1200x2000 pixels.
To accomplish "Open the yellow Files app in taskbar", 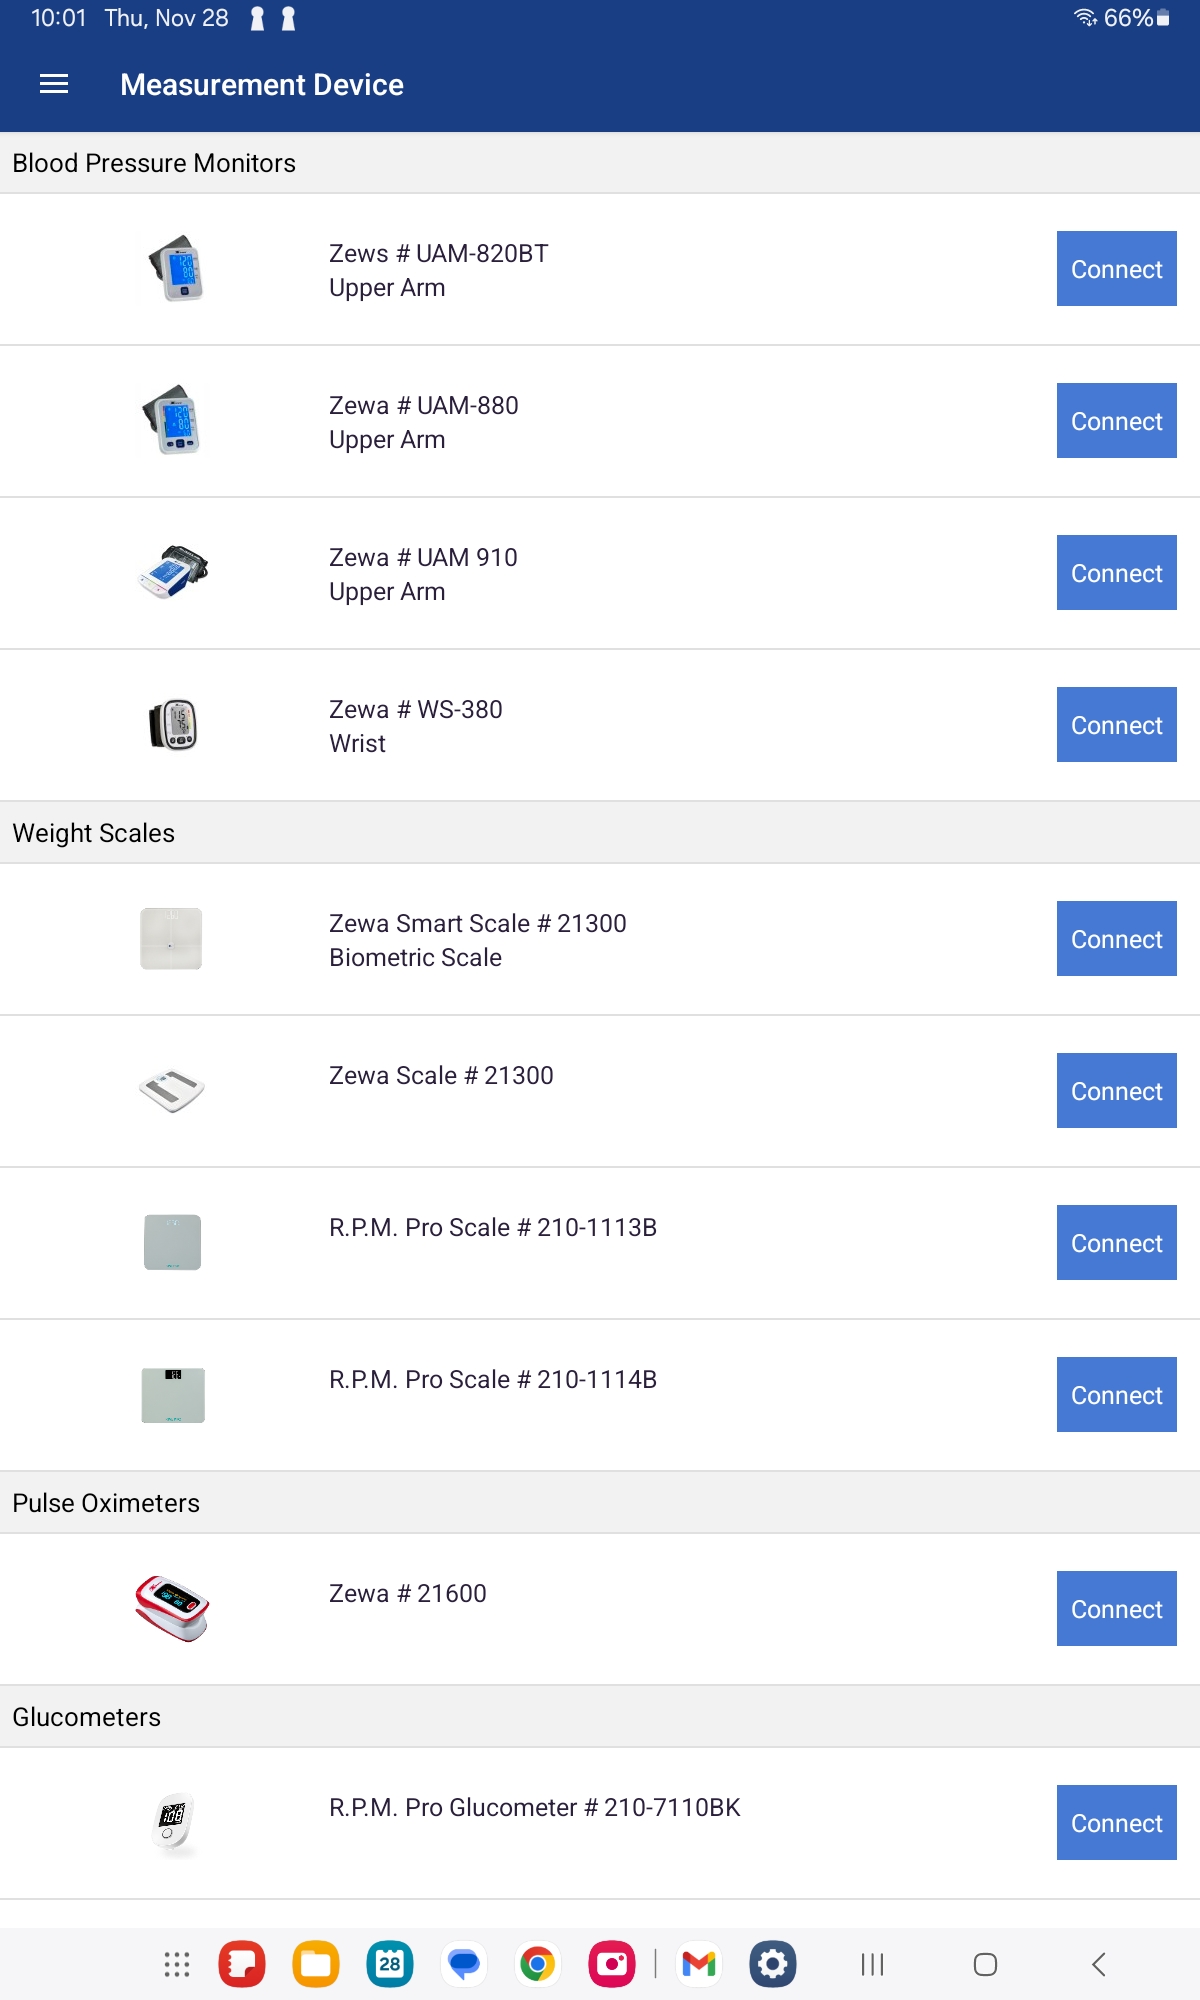I will pyautogui.click(x=316, y=1965).
